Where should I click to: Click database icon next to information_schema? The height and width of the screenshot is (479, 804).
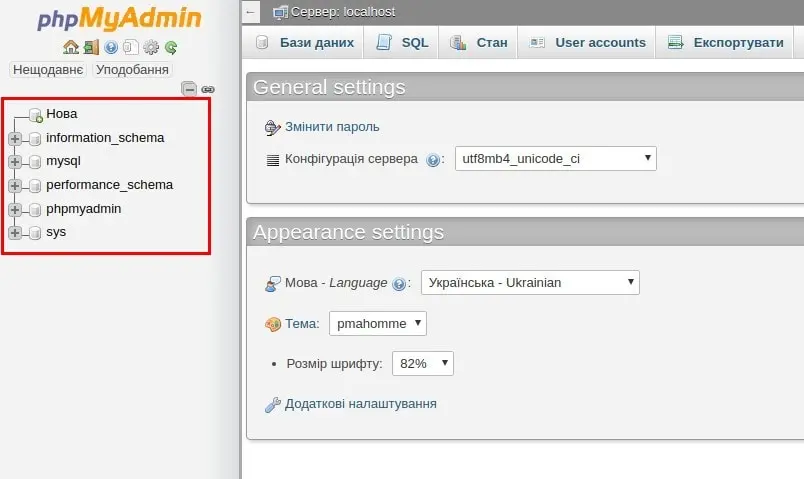click(x=35, y=138)
